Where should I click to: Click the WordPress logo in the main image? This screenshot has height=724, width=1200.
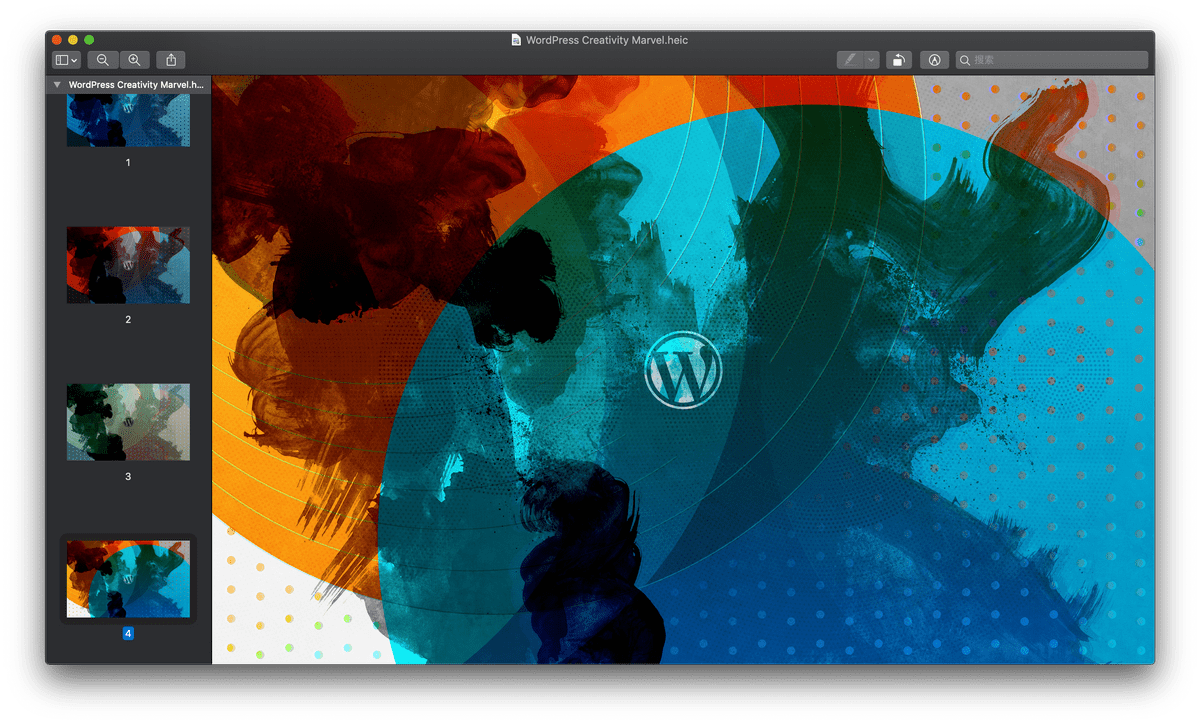[x=682, y=370]
